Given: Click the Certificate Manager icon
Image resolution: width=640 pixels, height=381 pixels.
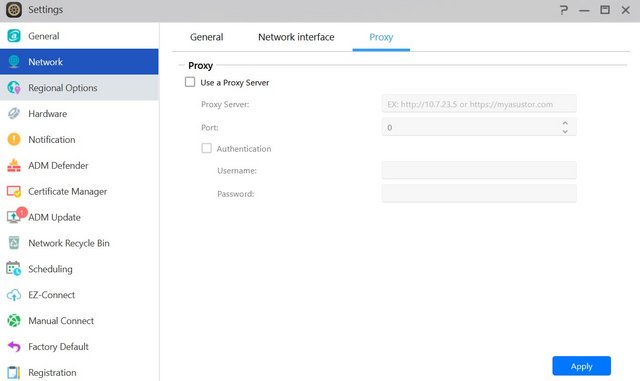Looking at the screenshot, I should (x=13, y=191).
